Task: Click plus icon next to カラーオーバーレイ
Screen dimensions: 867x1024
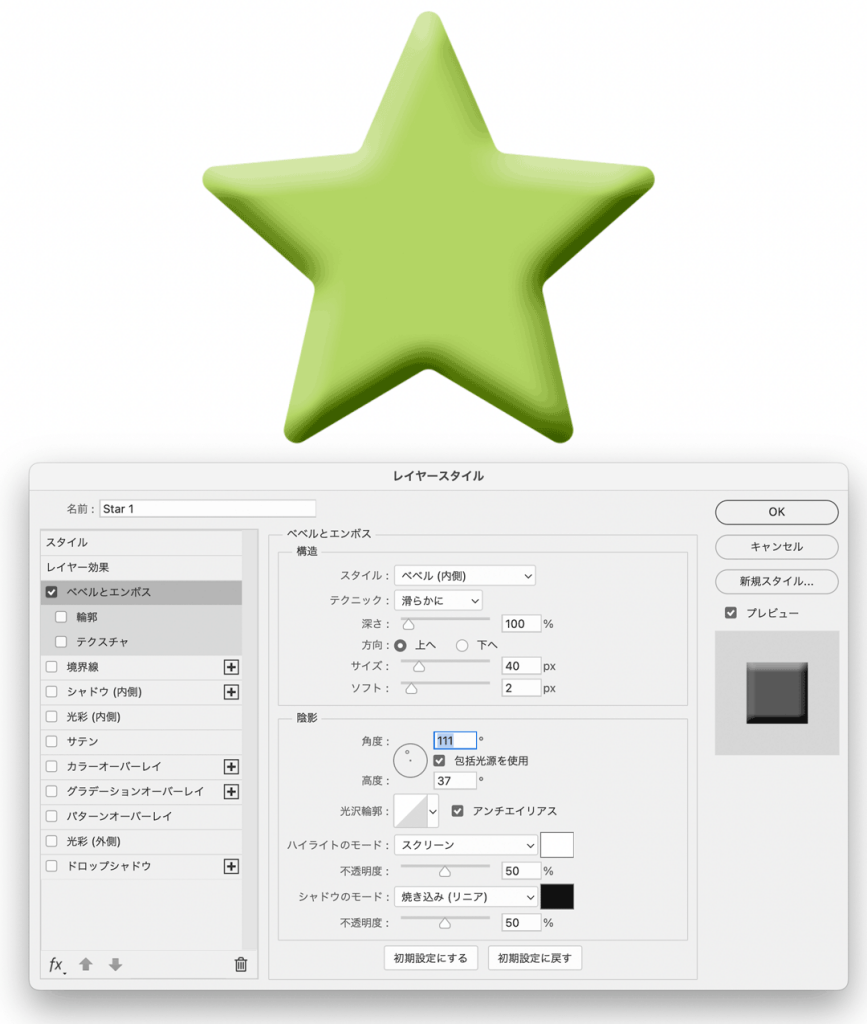Action: pyautogui.click(x=231, y=767)
